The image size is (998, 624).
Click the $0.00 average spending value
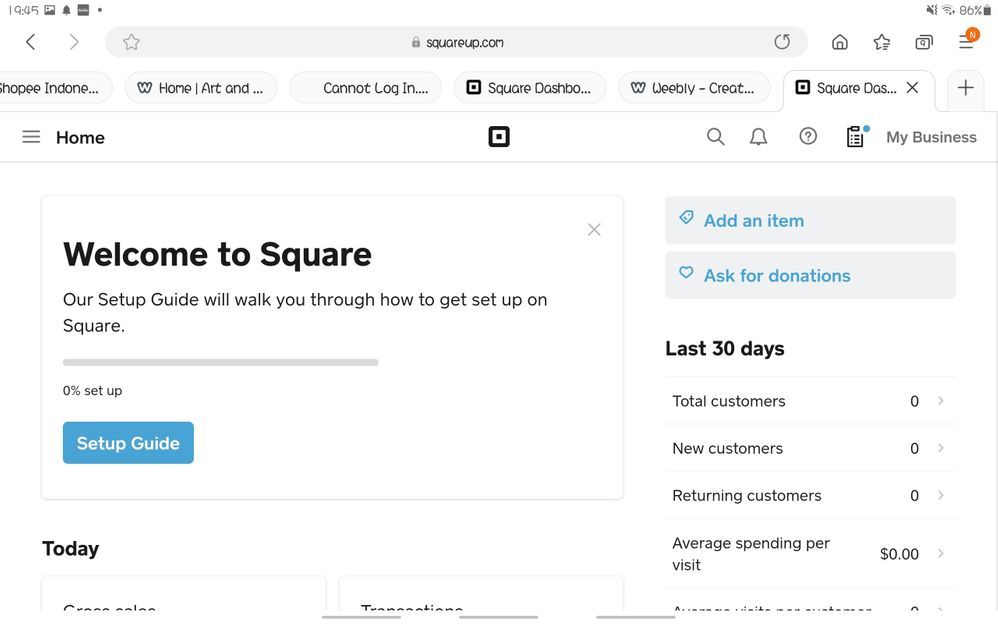click(x=899, y=554)
